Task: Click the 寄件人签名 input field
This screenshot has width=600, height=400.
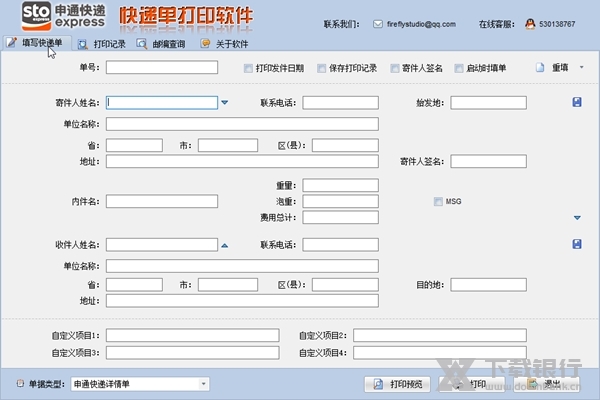Action: coord(489,162)
